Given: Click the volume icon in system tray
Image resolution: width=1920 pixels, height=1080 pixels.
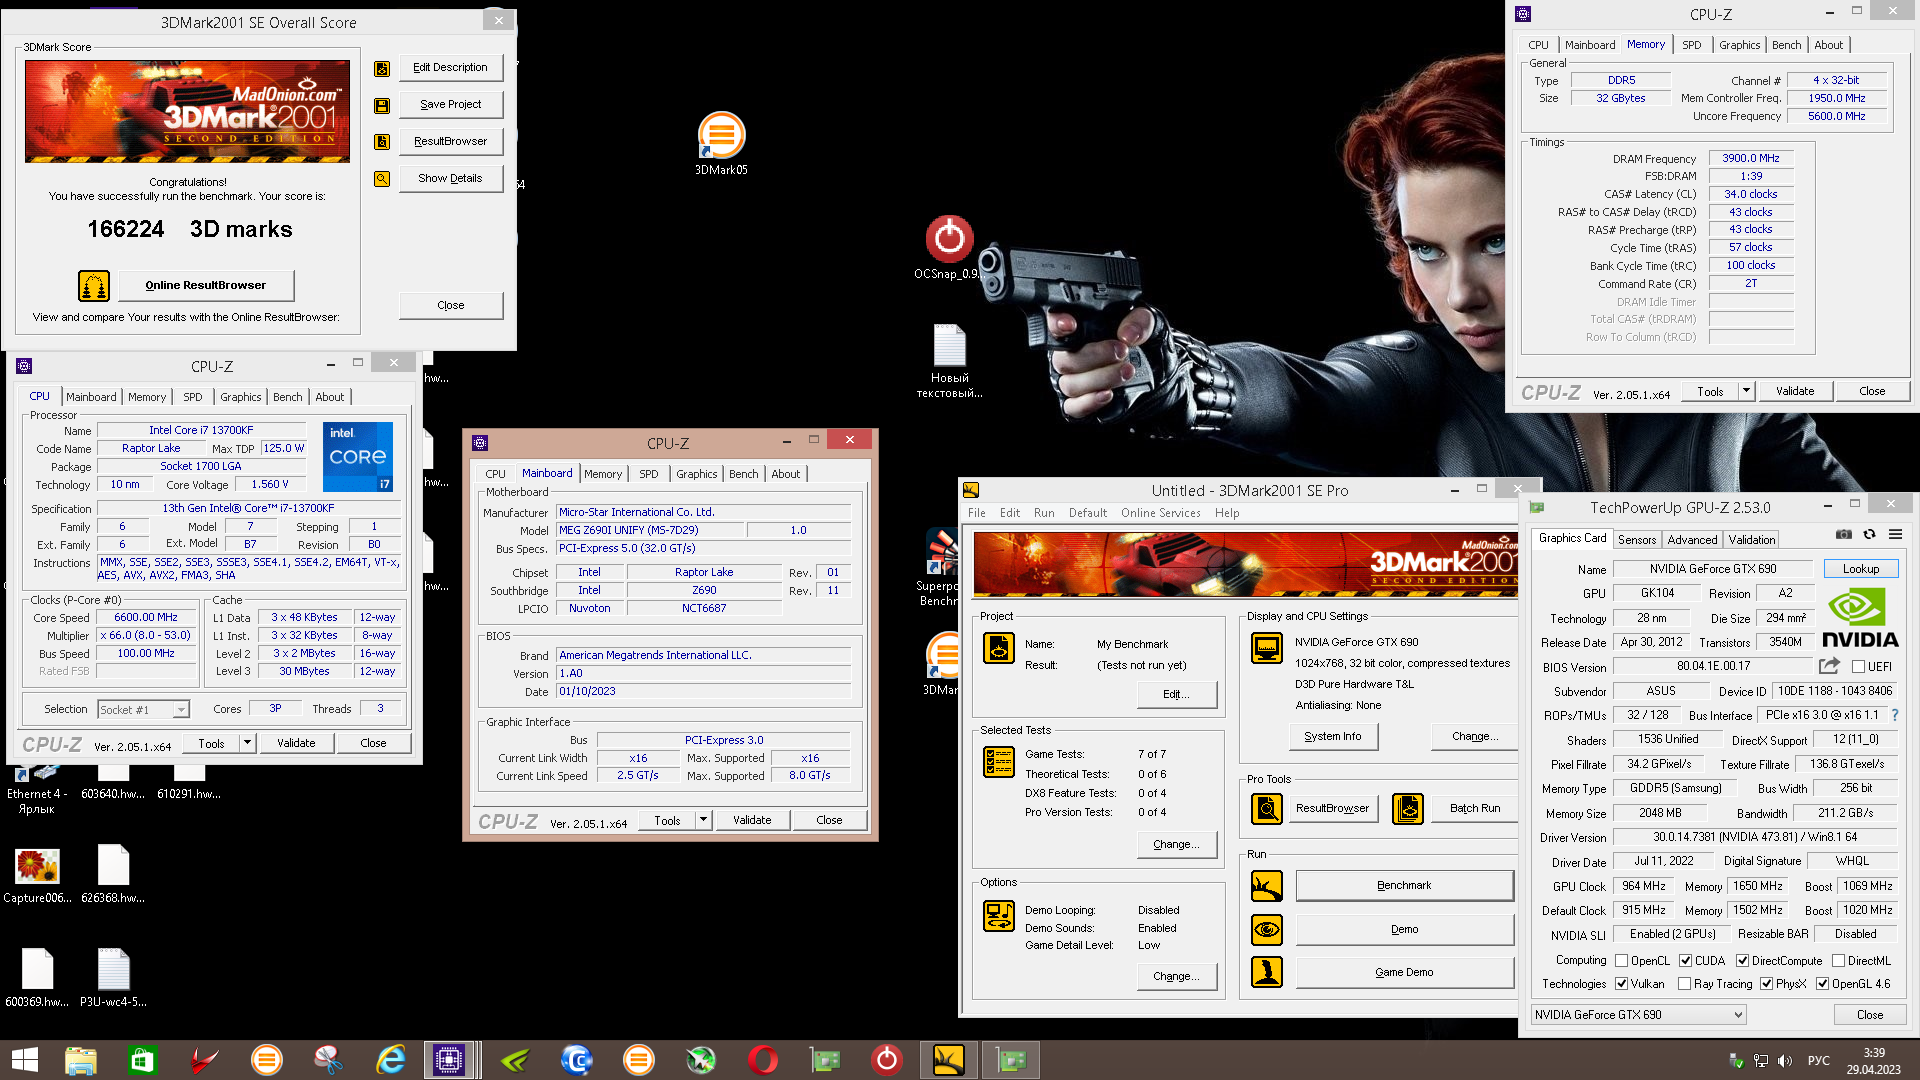Looking at the screenshot, I should (x=1785, y=1061).
